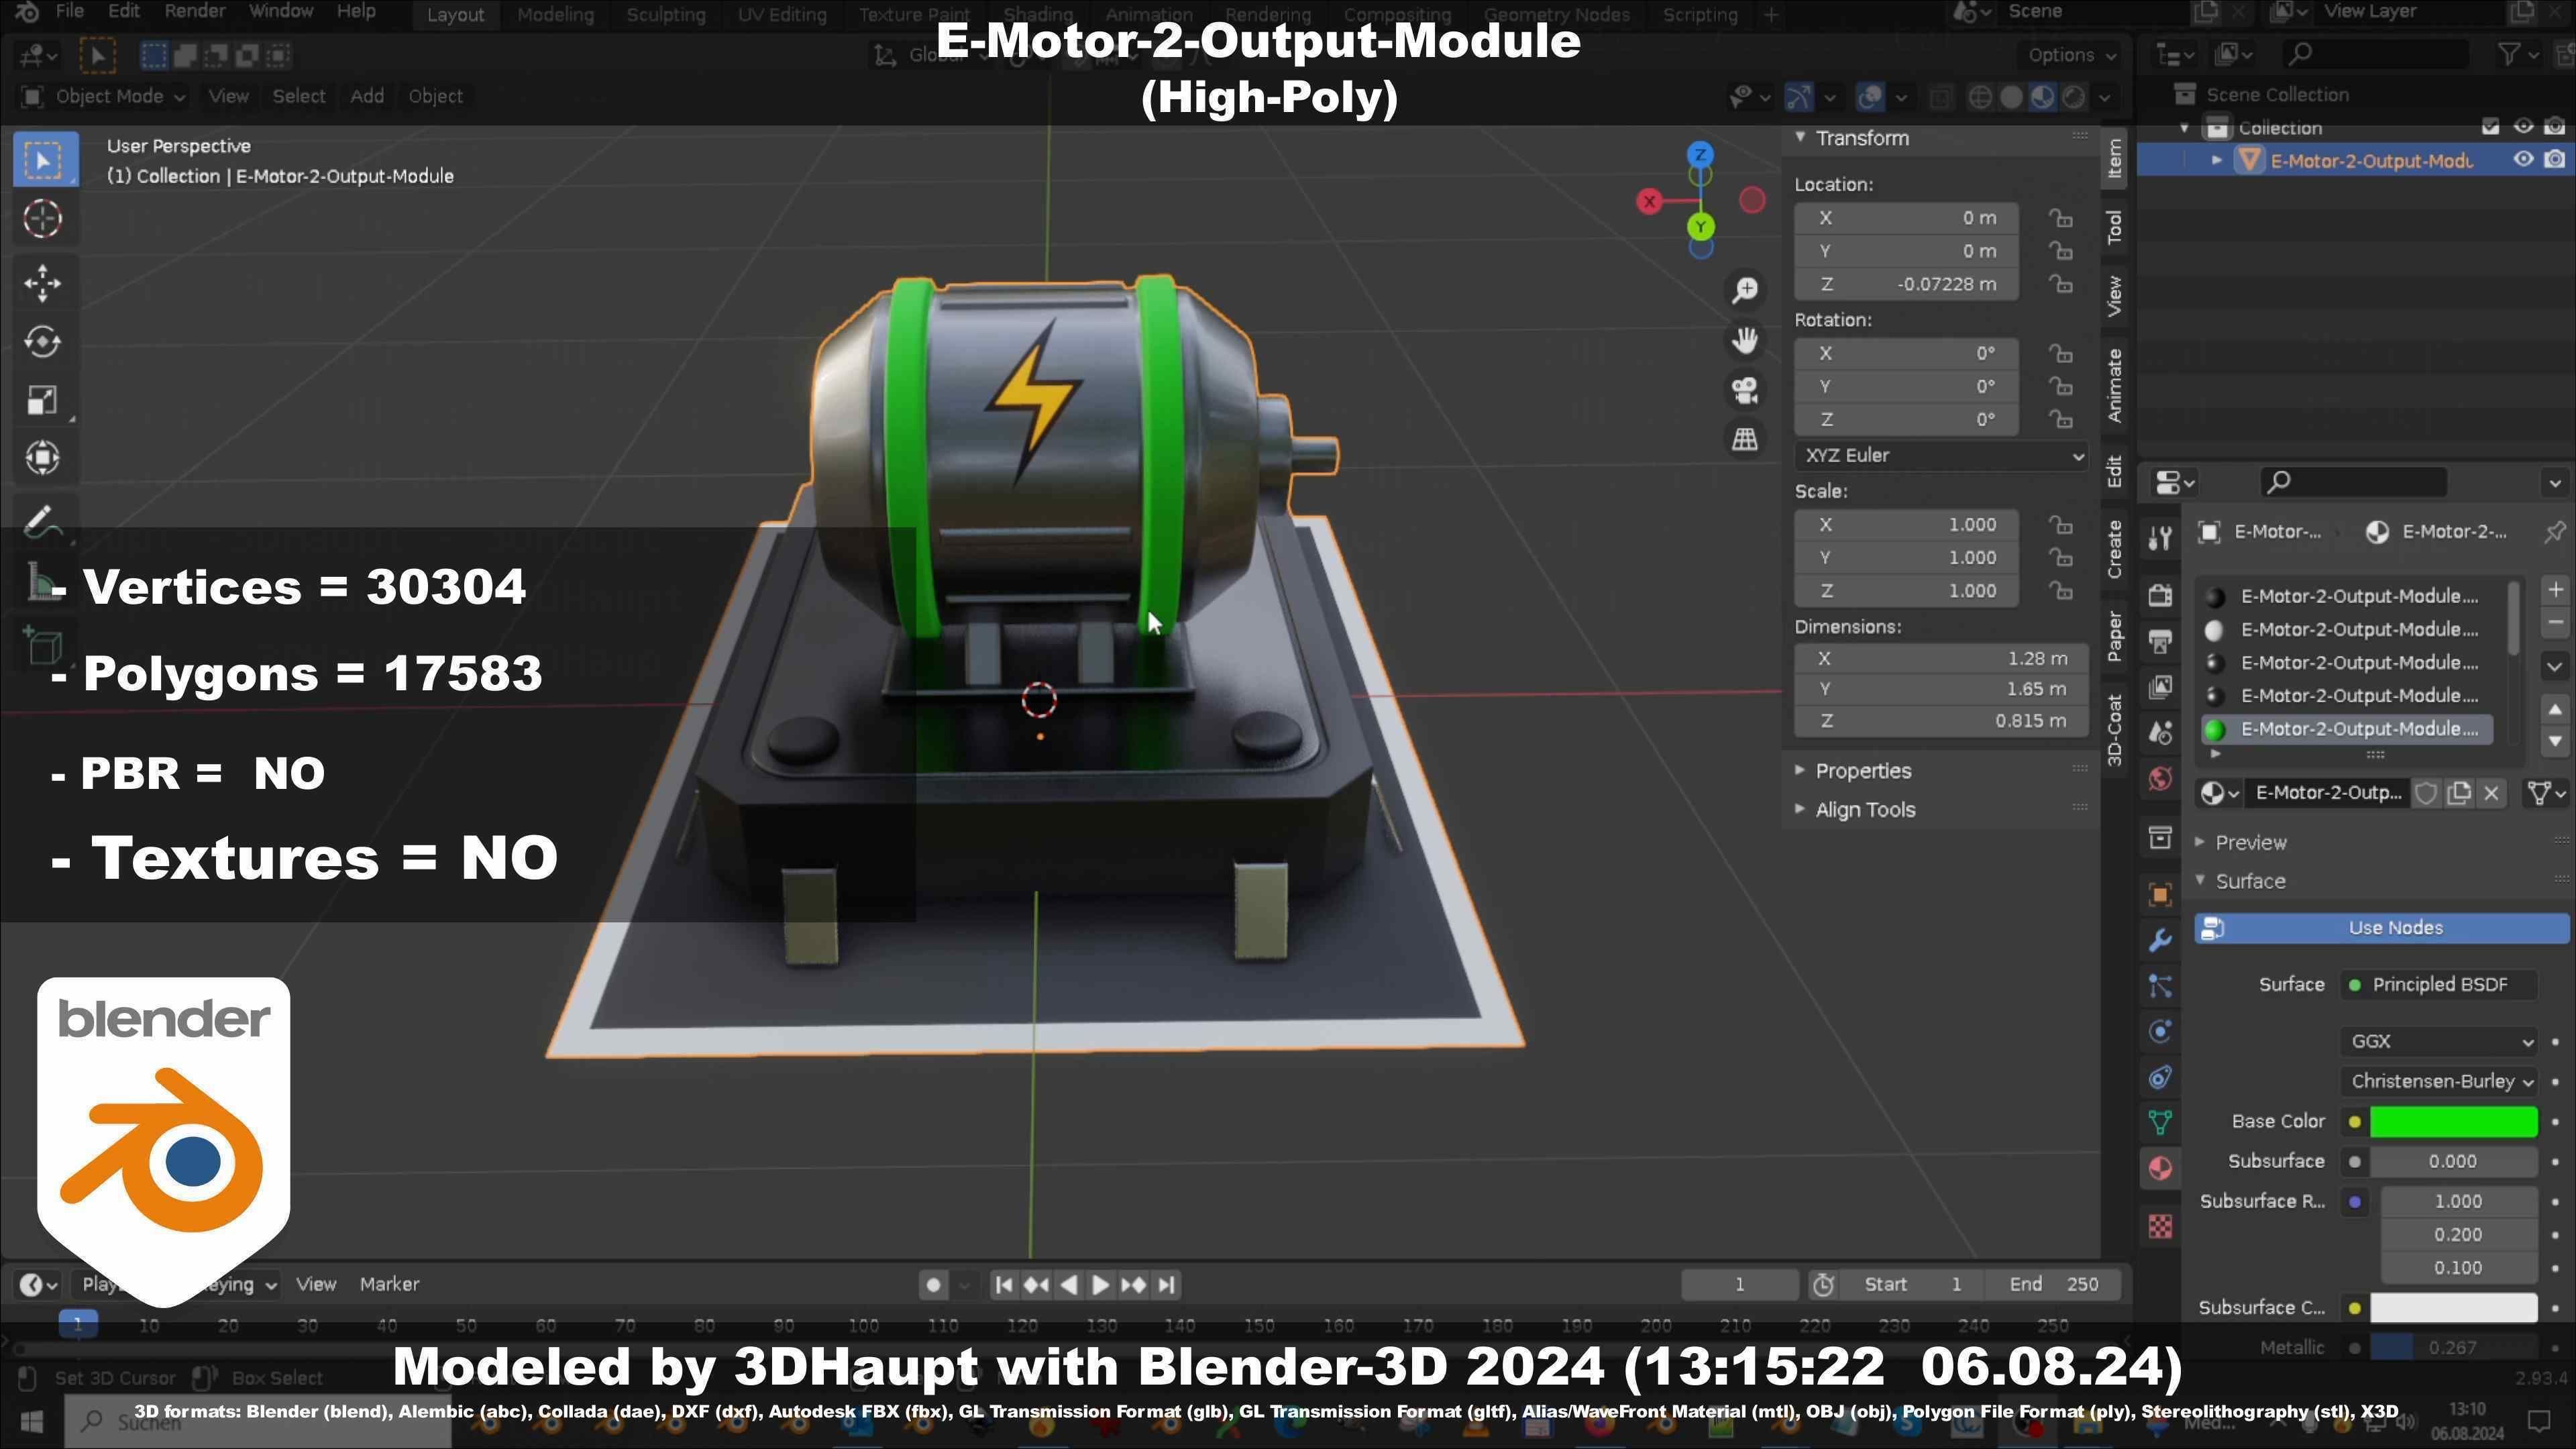Add a new material slot with plus

2555,590
